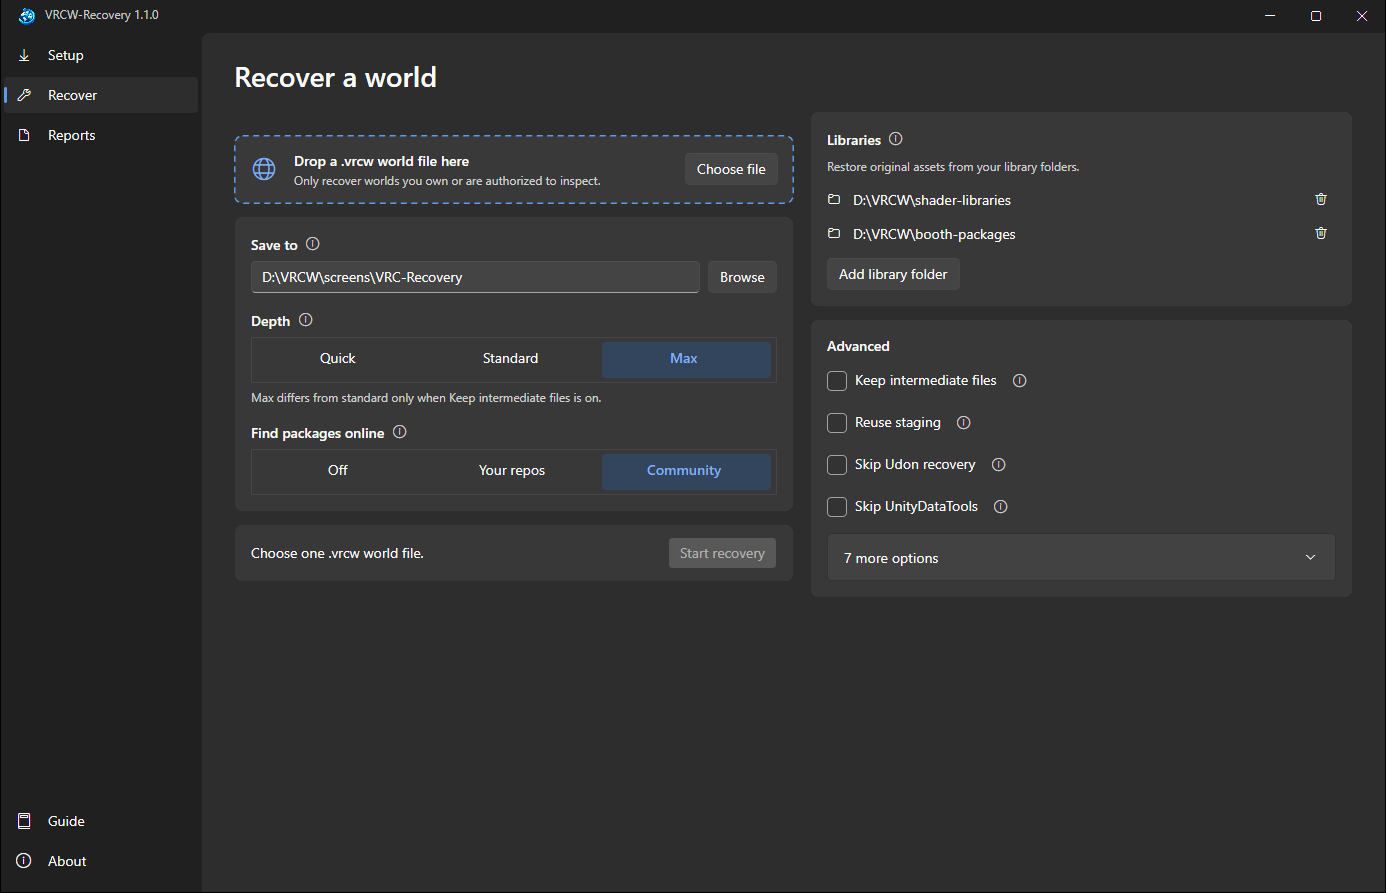Click info icon beside Find packages online
Image resolution: width=1386 pixels, height=893 pixels.
[400, 432]
